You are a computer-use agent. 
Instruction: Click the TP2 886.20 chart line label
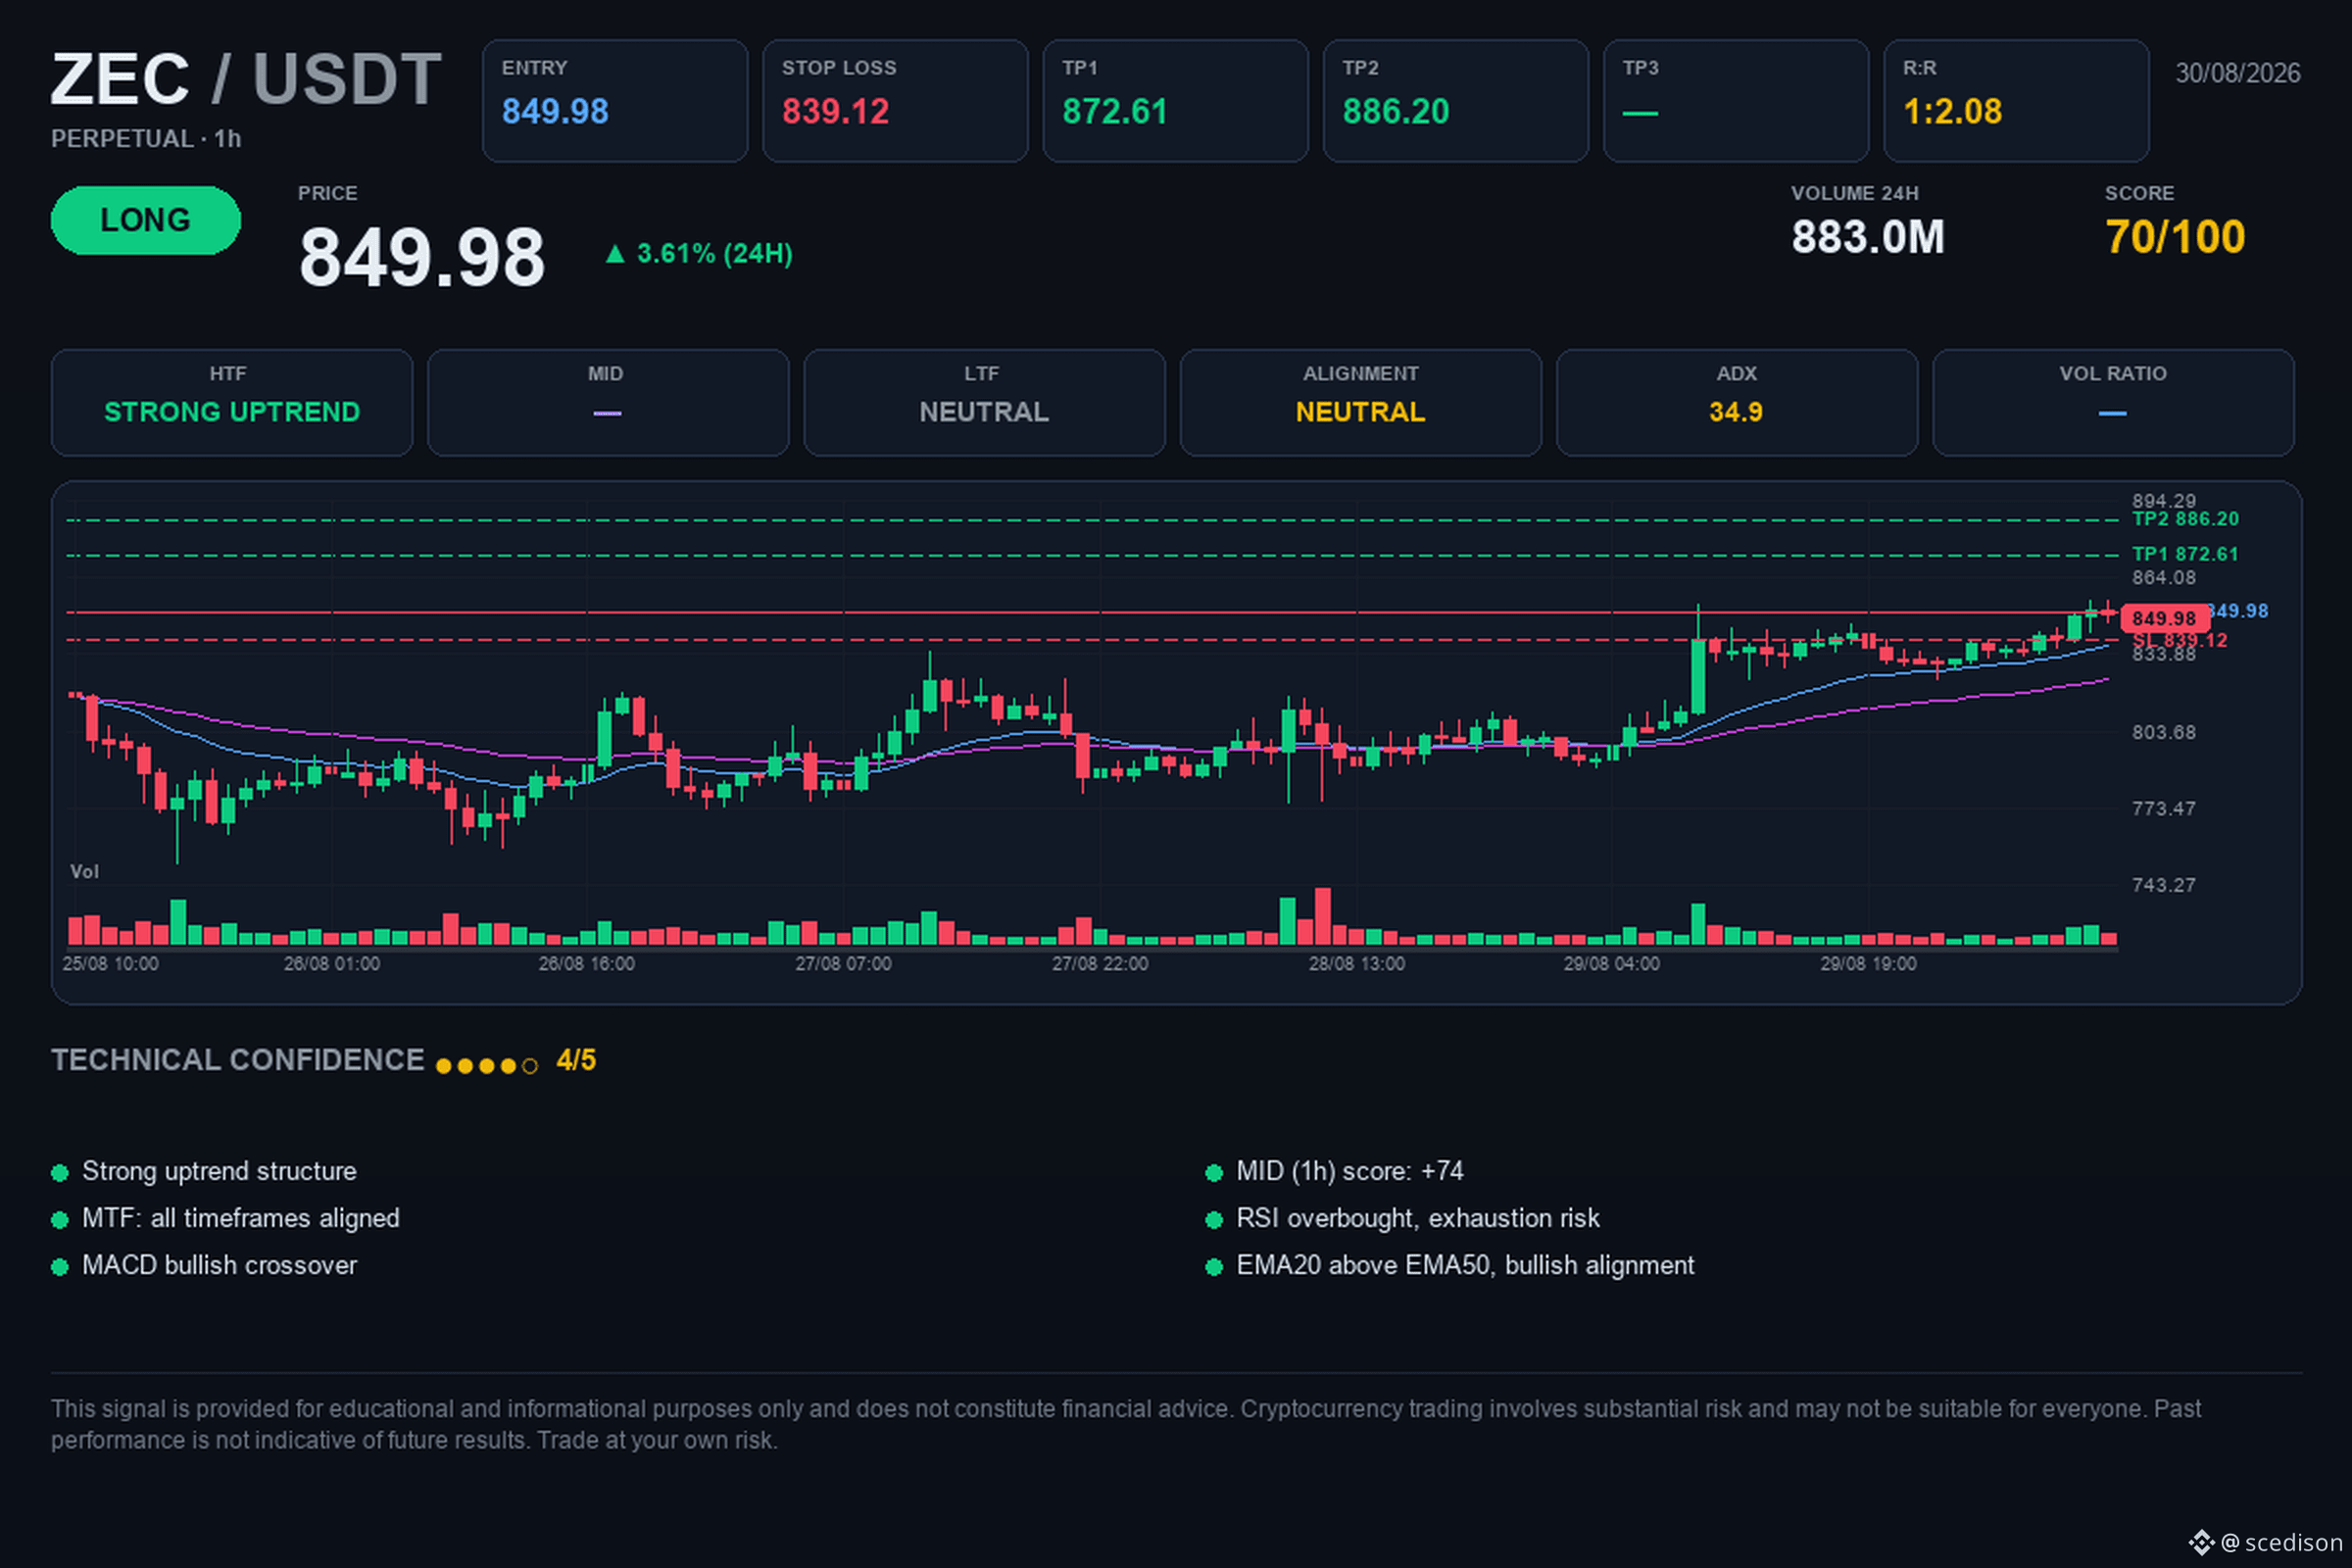[2185, 519]
